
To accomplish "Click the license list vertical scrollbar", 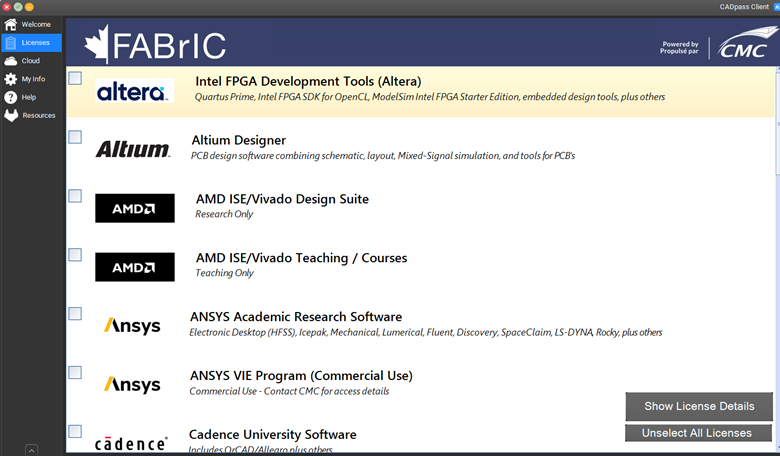I will pos(777,124).
